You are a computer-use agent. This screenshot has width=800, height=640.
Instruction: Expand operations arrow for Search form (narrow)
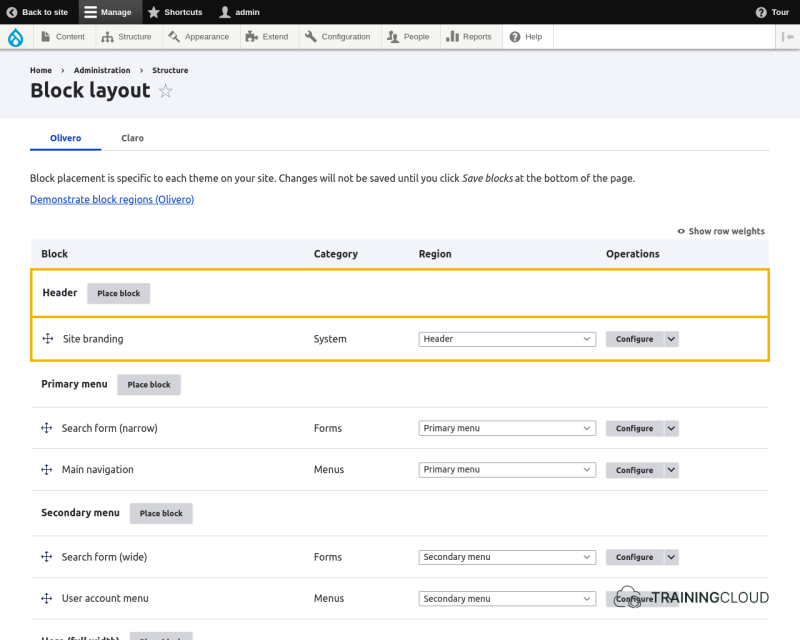[671, 428]
